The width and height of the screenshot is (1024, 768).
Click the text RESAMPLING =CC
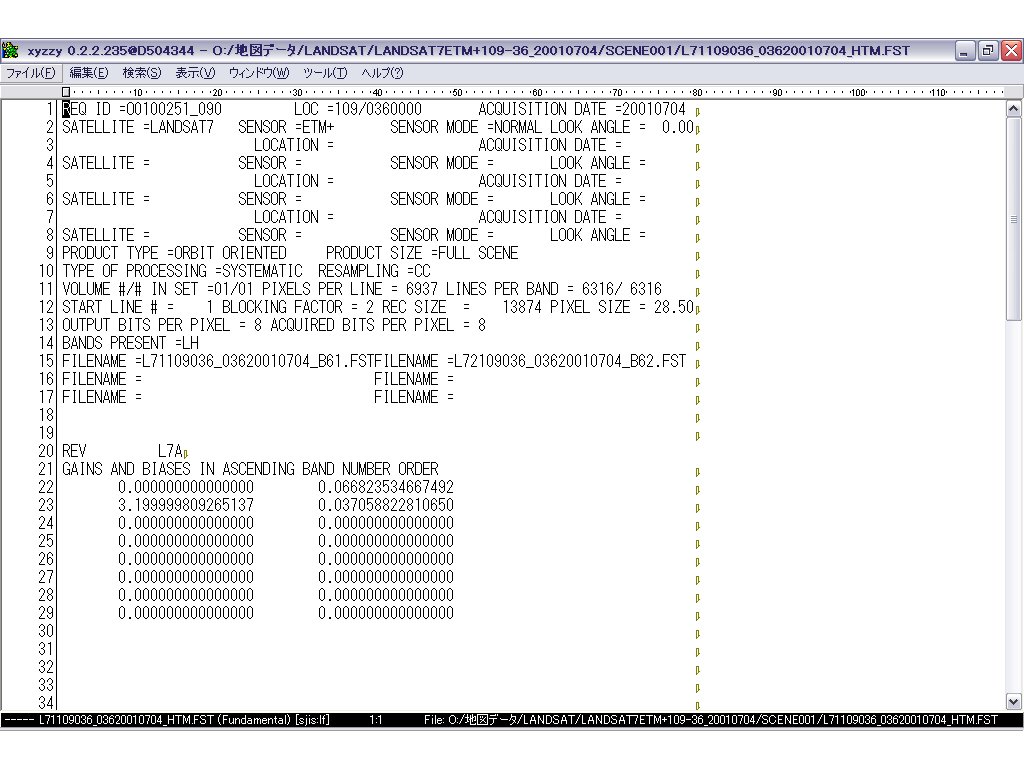(x=374, y=271)
